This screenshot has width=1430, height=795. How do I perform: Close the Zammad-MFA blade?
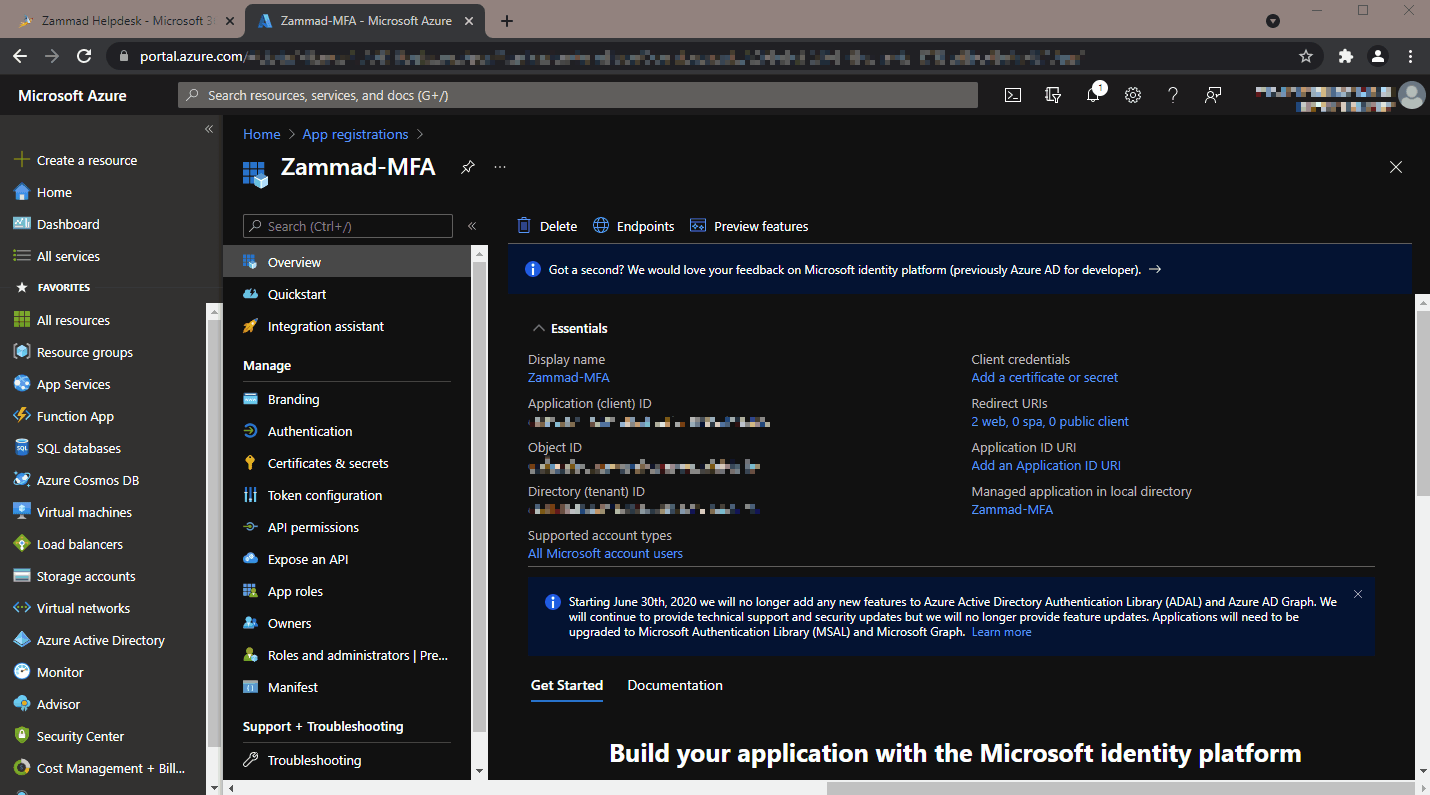click(1396, 167)
